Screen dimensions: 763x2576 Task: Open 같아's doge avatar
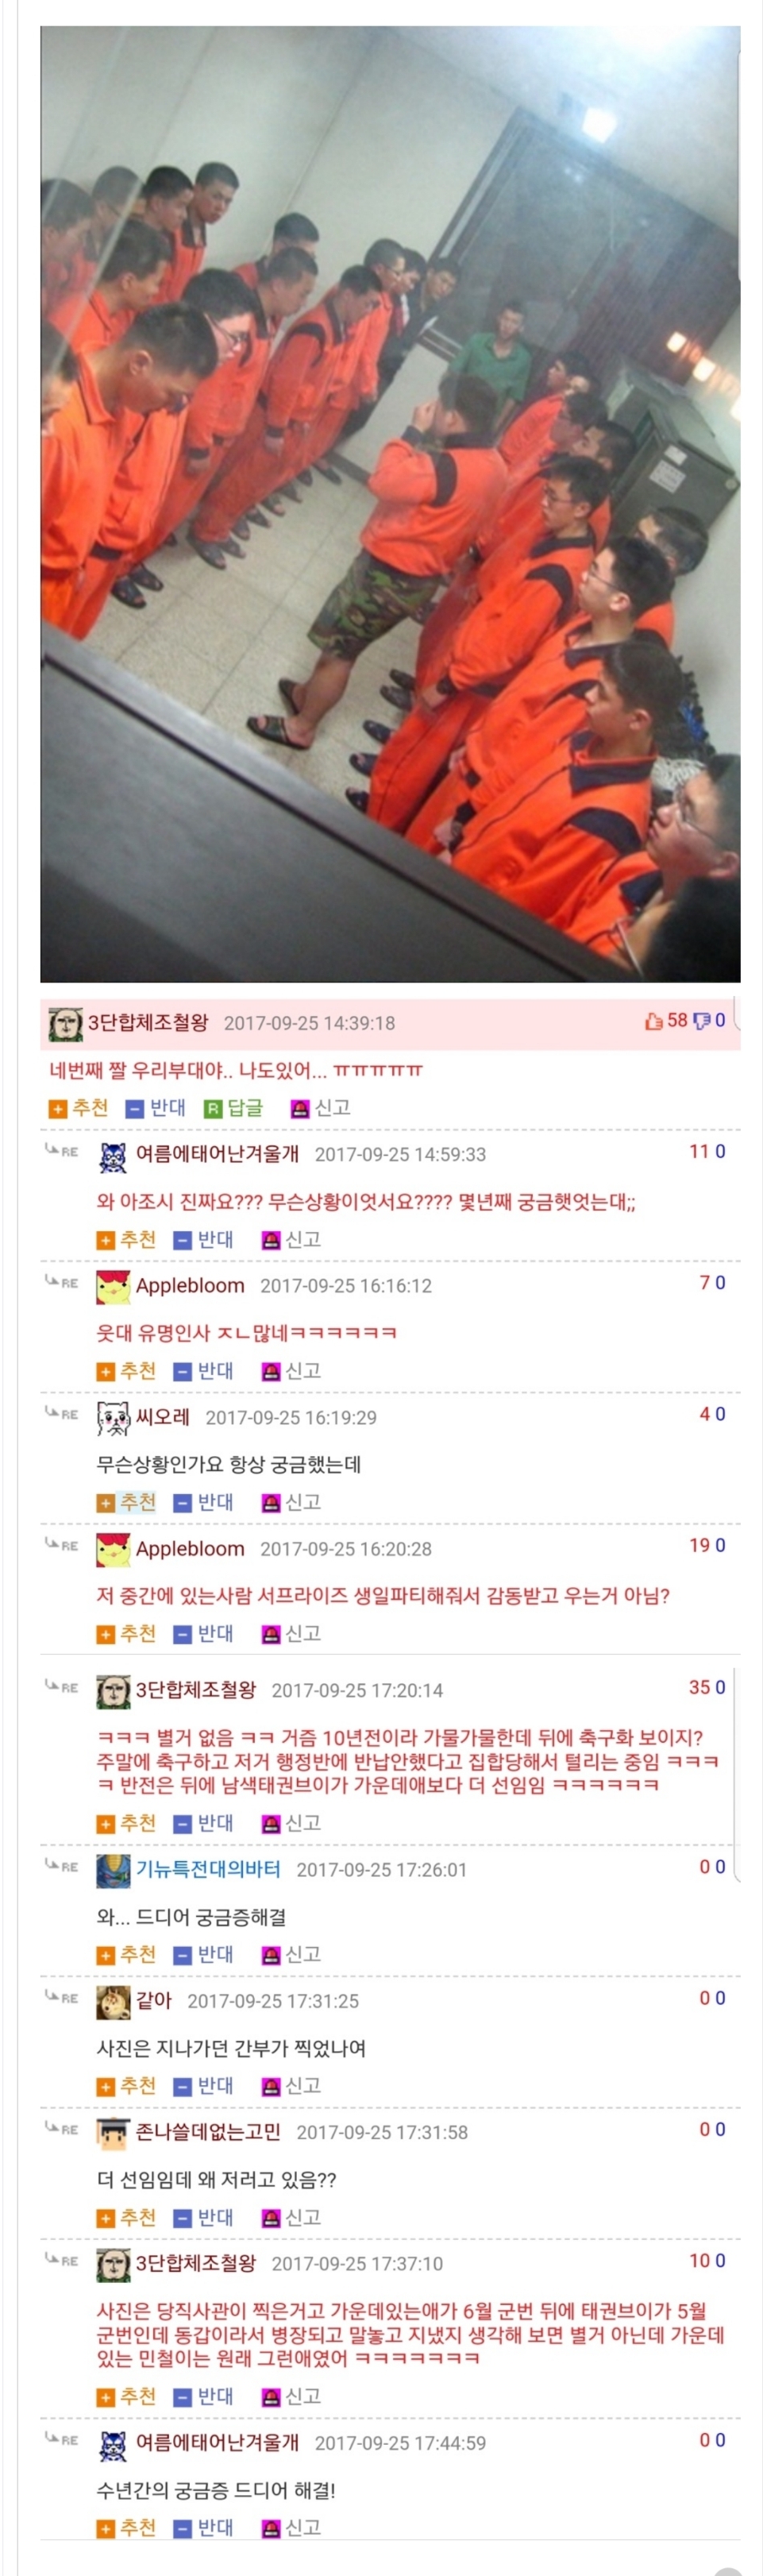(113, 2002)
